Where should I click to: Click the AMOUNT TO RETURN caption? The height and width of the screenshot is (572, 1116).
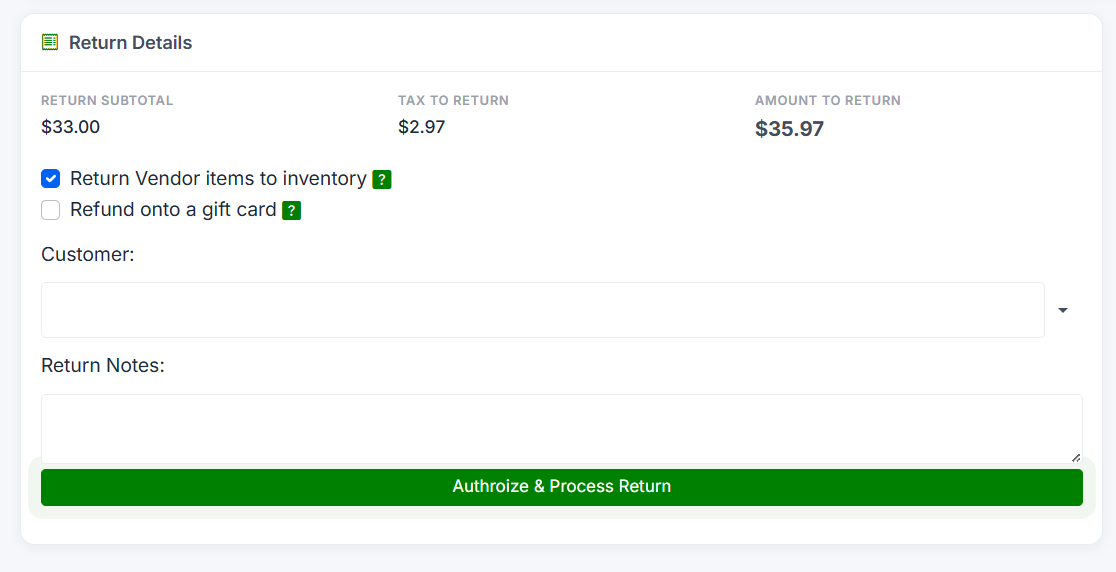(x=828, y=100)
